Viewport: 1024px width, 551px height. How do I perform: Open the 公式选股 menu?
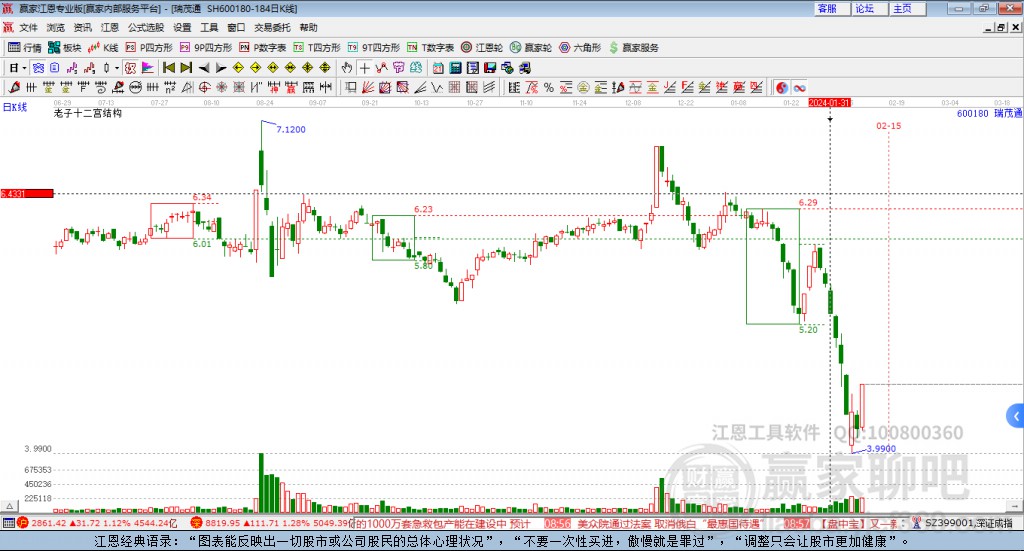coord(146,27)
